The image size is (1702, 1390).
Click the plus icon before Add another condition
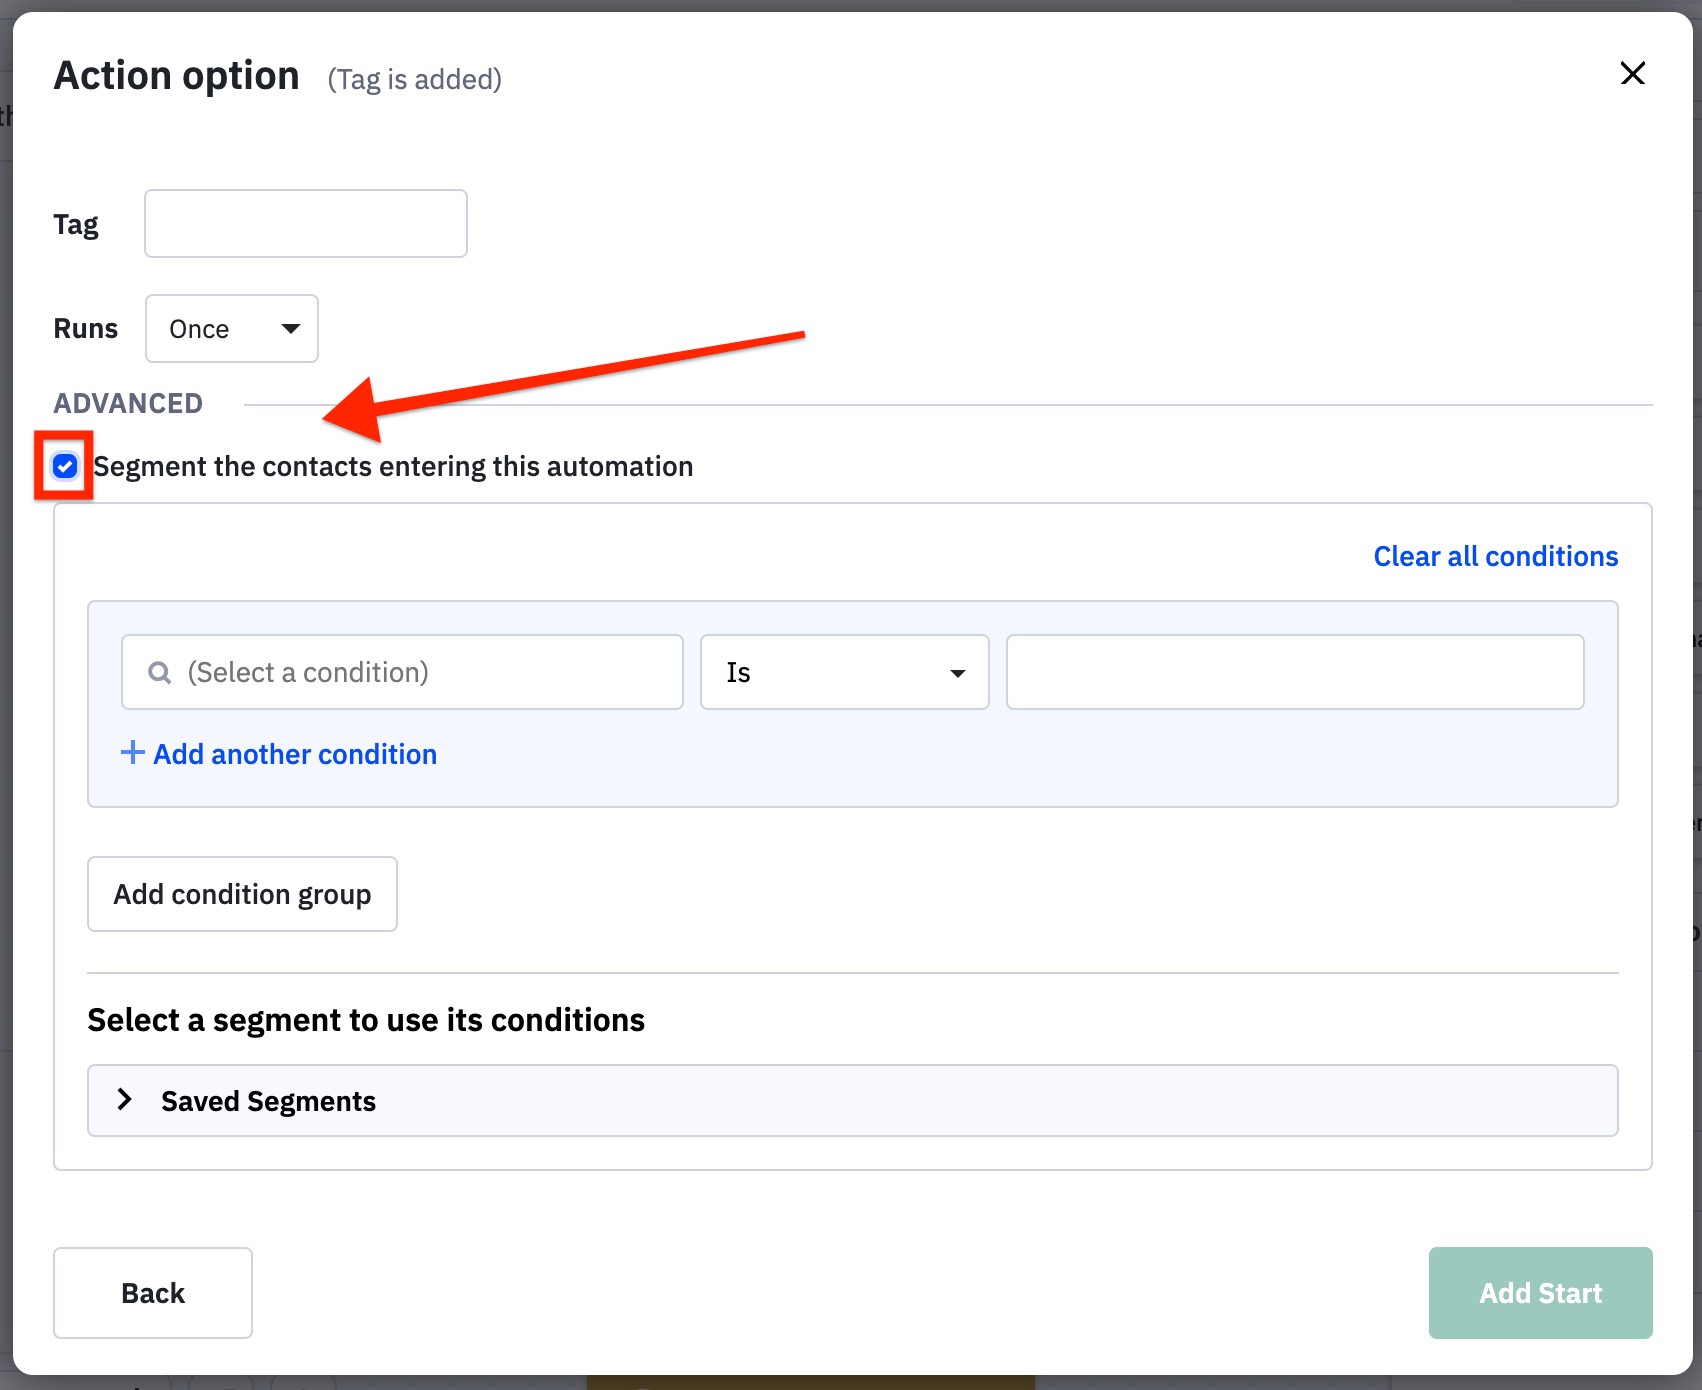point(132,753)
